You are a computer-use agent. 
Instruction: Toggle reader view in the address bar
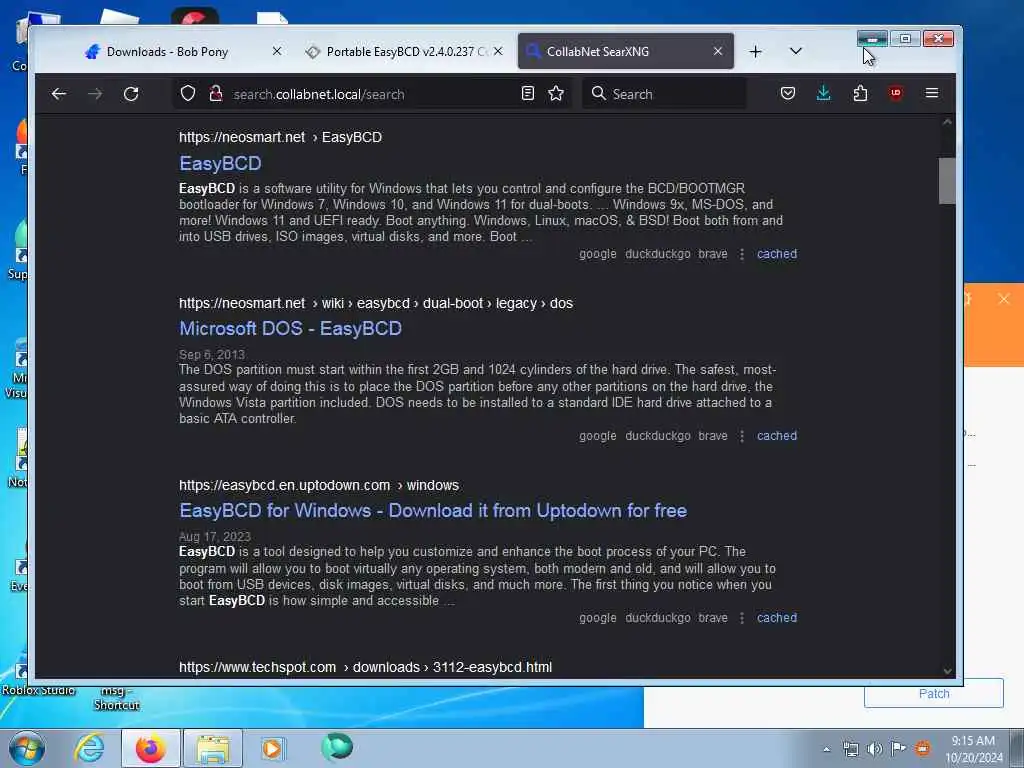pos(528,93)
